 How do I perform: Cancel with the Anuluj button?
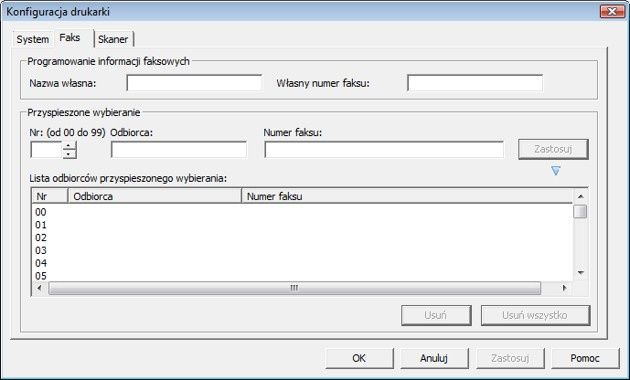coord(434,358)
